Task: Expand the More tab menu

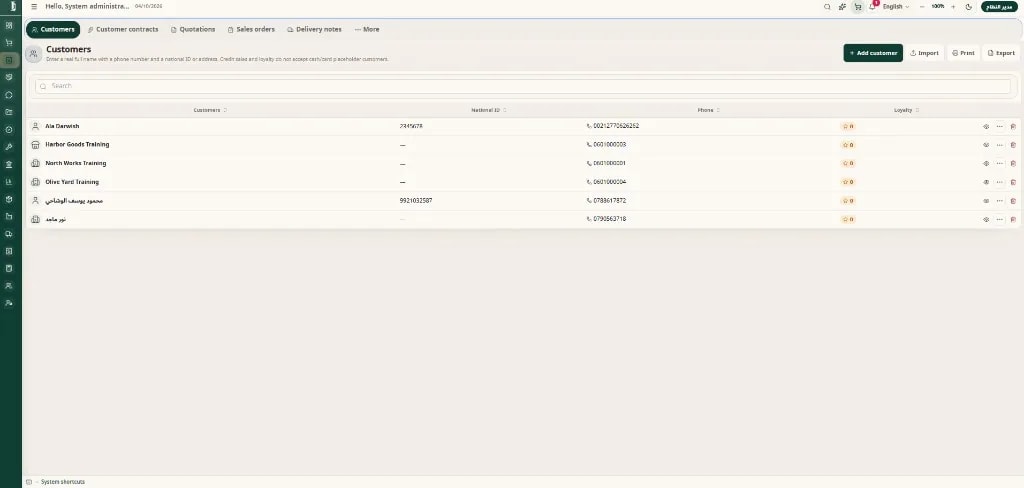Action: coord(367,29)
